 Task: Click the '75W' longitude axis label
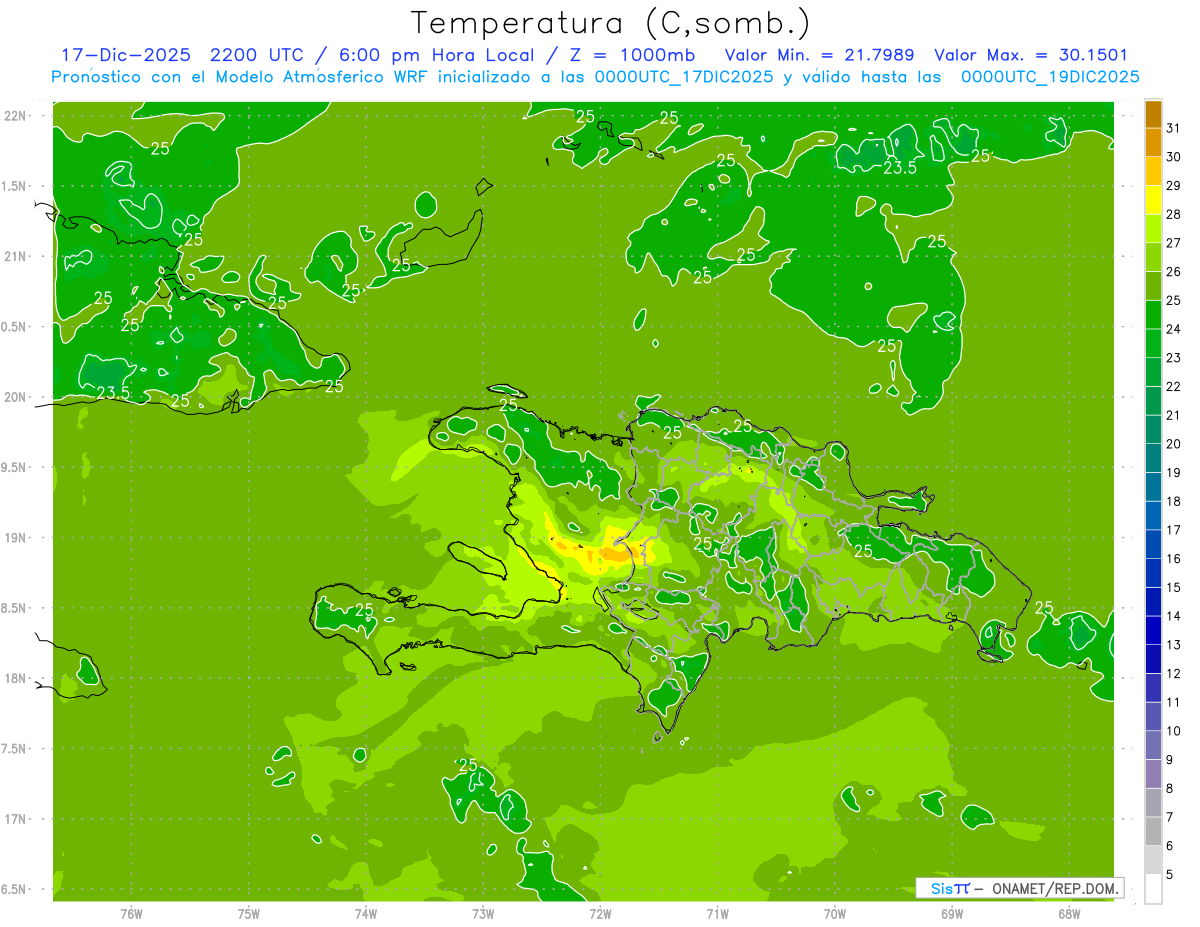pyautogui.click(x=249, y=914)
